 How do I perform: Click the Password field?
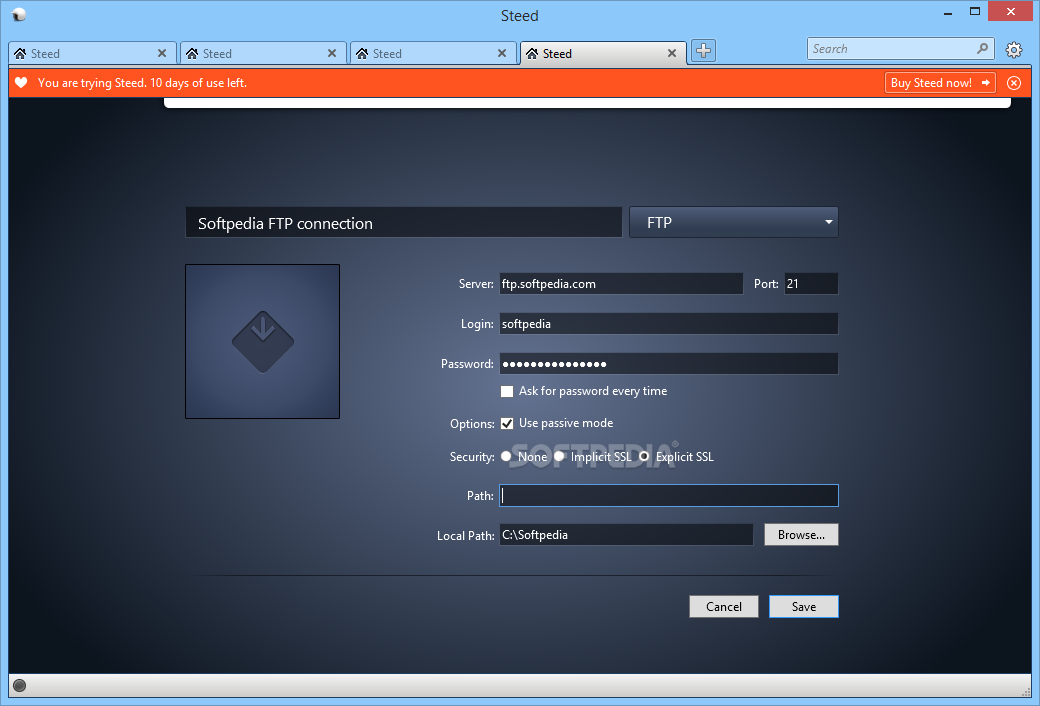[669, 364]
